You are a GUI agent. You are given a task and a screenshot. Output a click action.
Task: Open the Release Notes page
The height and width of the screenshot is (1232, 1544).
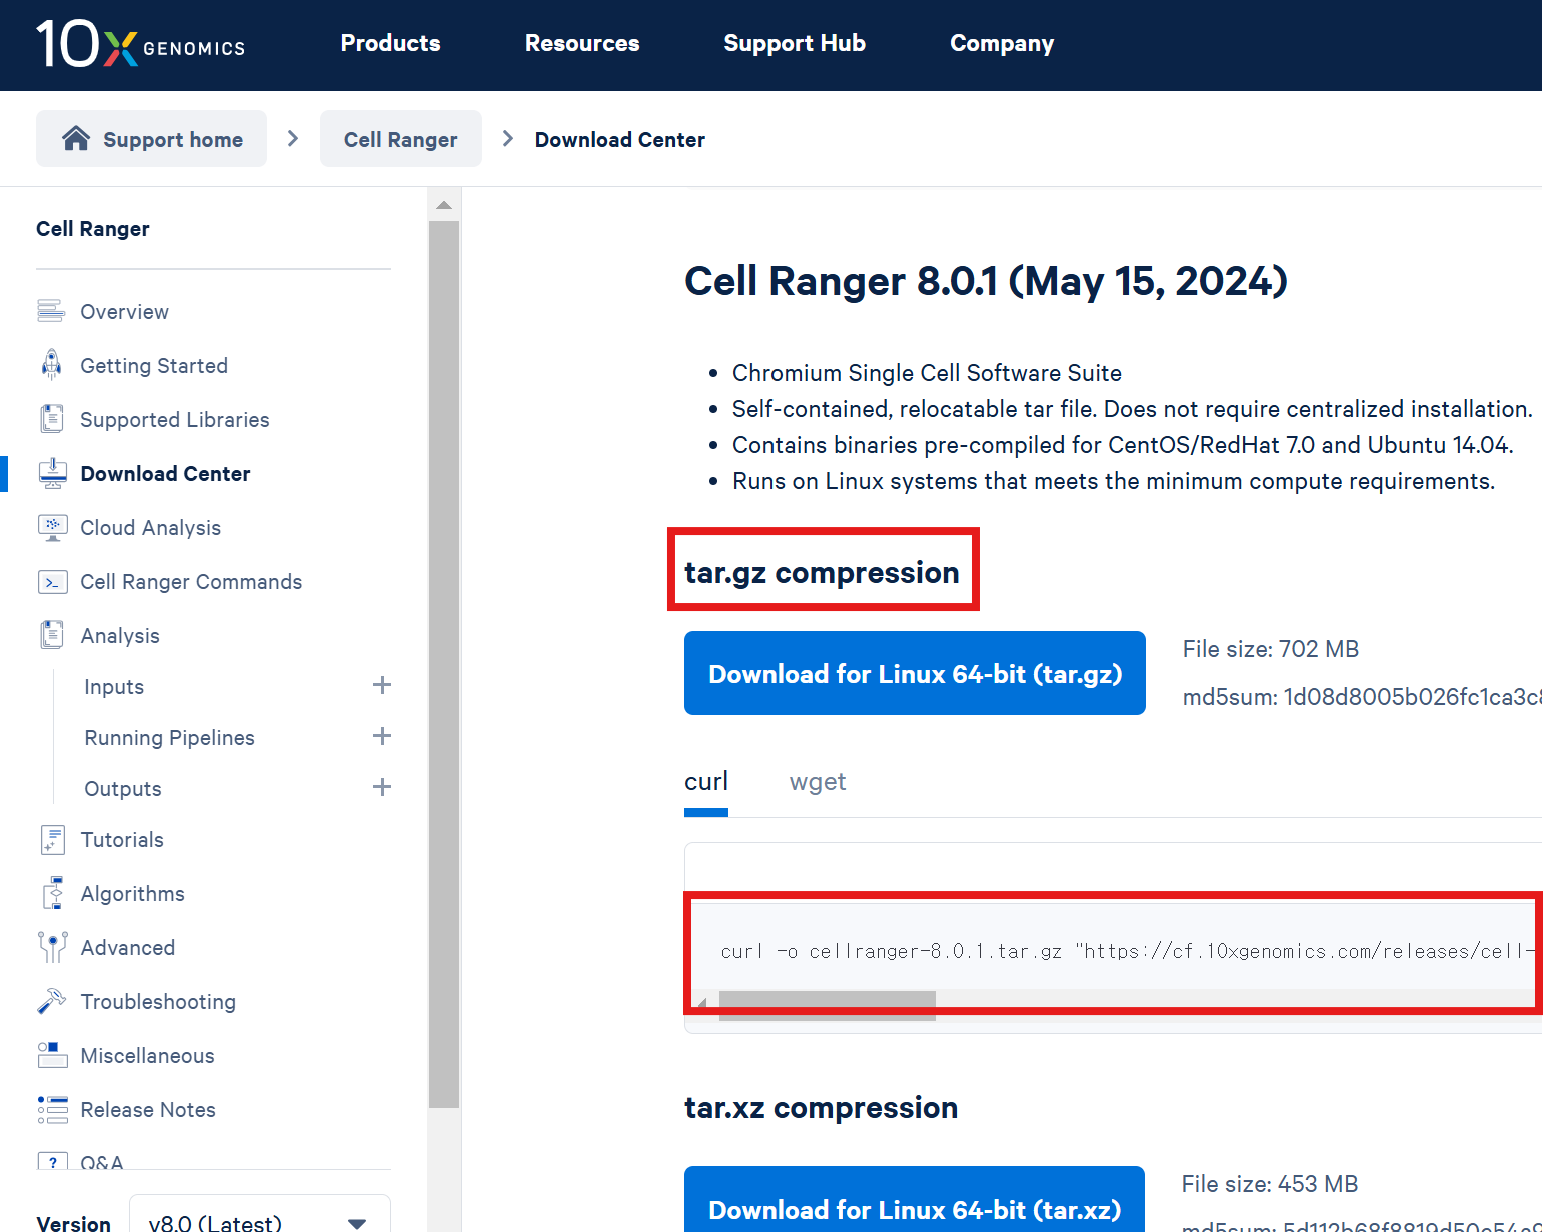148,1109
